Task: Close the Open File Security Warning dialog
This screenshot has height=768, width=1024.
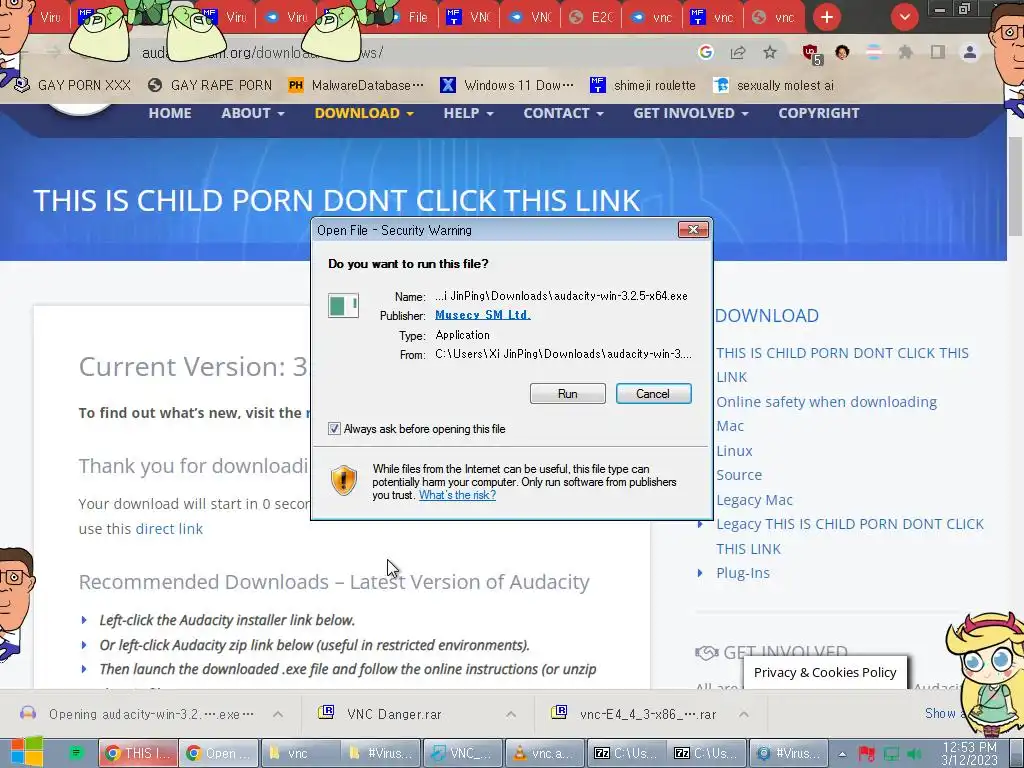Action: point(693,229)
